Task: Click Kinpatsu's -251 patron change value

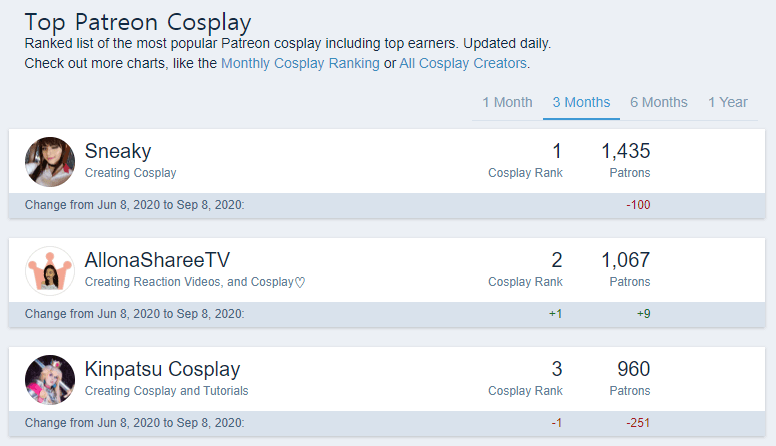Action: tap(638, 423)
